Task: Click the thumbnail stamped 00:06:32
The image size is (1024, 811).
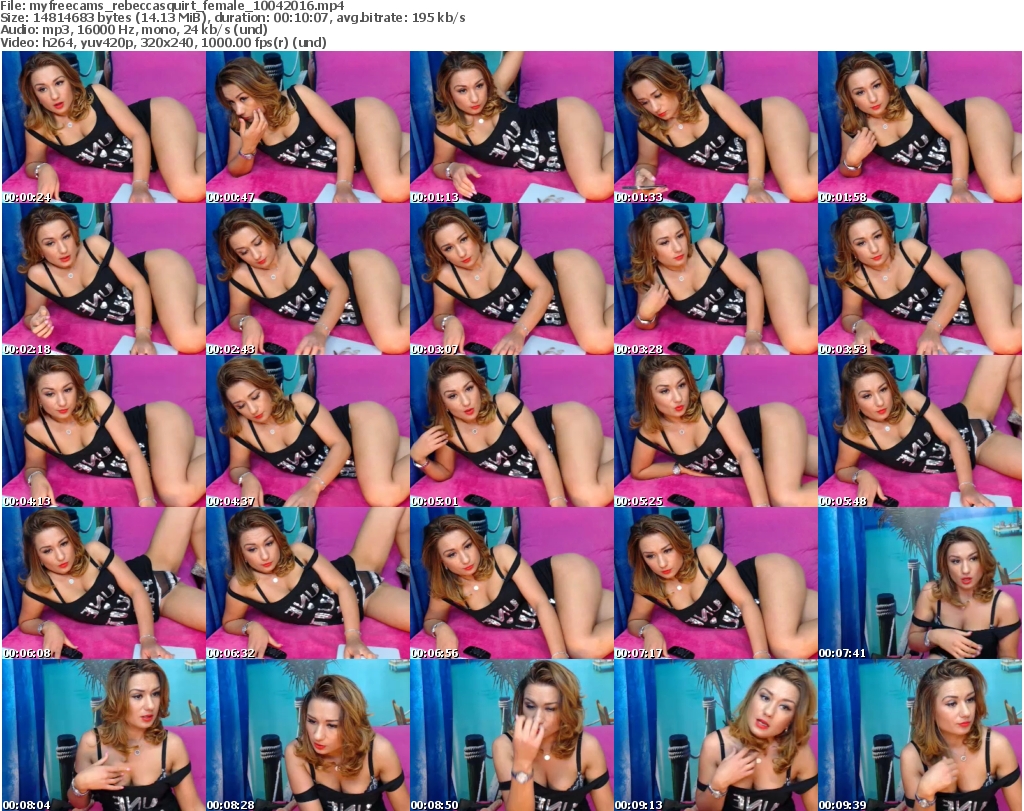Action: coord(308,583)
